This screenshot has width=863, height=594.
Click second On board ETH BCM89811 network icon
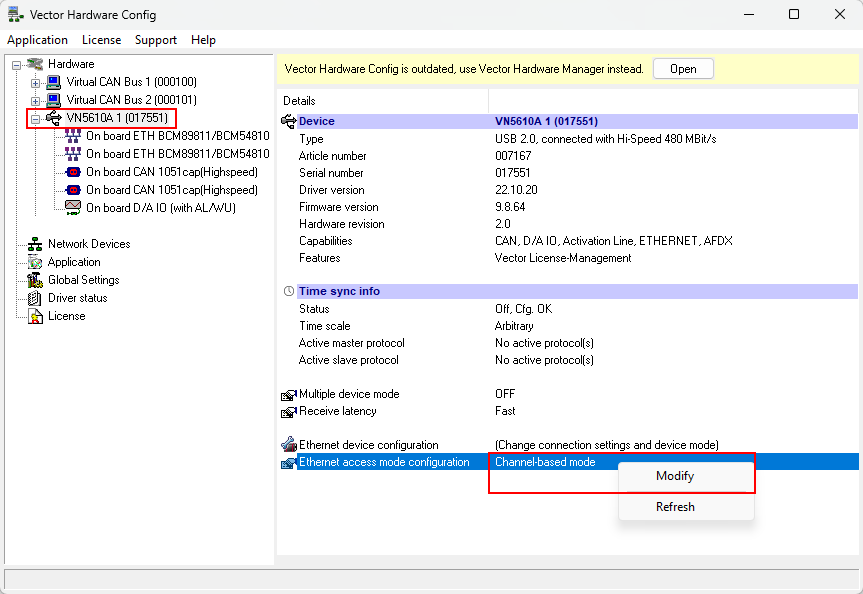point(73,154)
